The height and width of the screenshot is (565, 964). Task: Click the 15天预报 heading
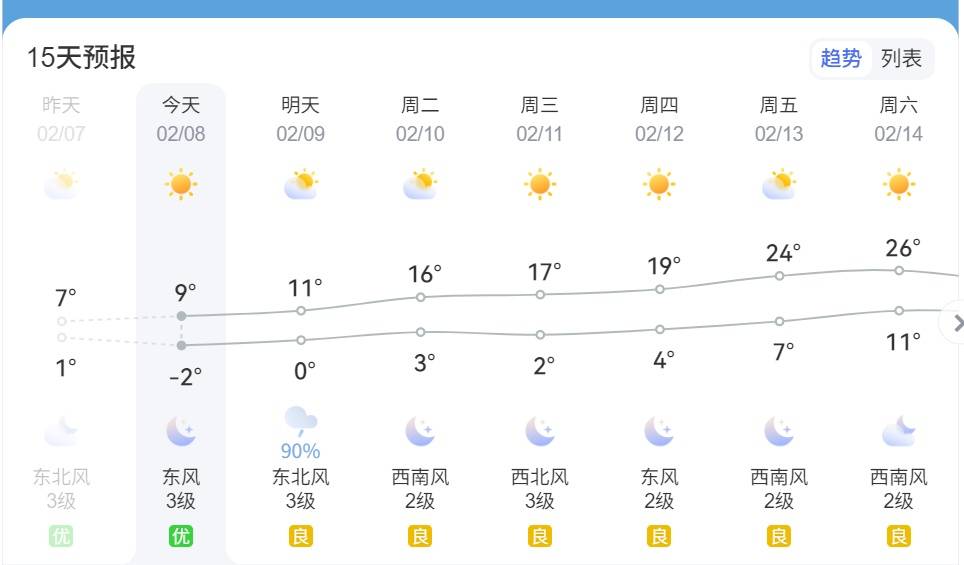[x=81, y=57]
